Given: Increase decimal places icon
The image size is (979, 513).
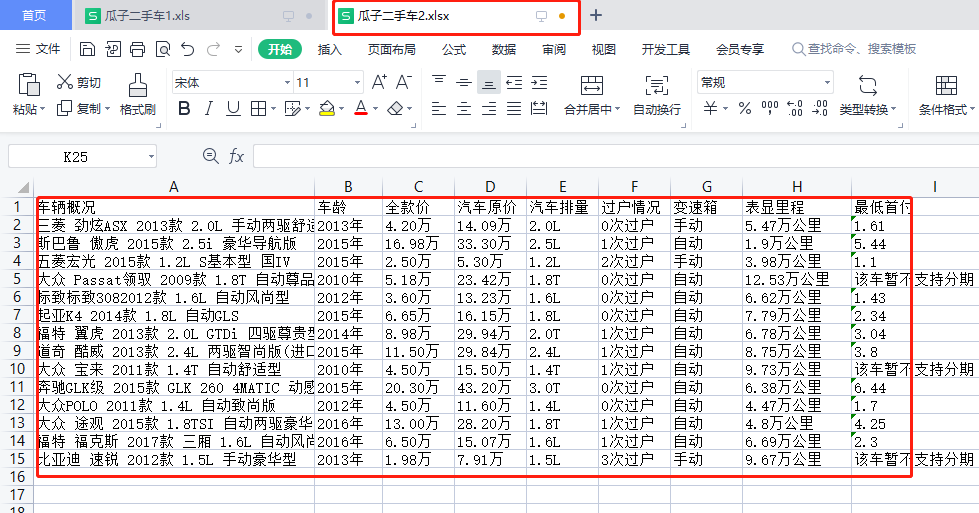Looking at the screenshot, I should pyautogui.click(x=795, y=109).
